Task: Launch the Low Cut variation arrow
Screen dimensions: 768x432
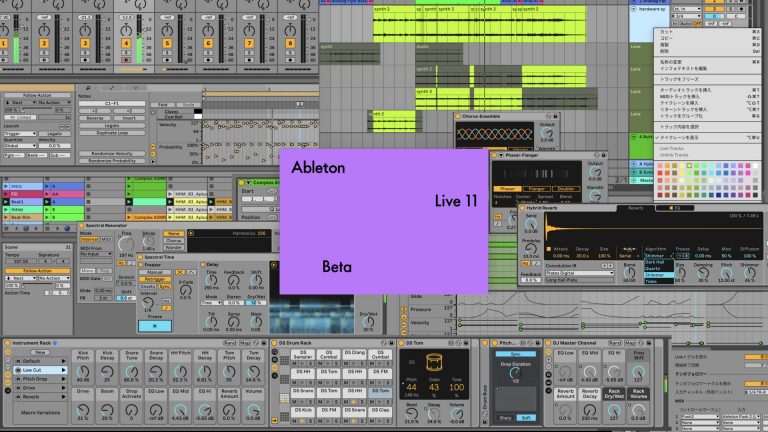Action: pyautogui.click(x=63, y=370)
